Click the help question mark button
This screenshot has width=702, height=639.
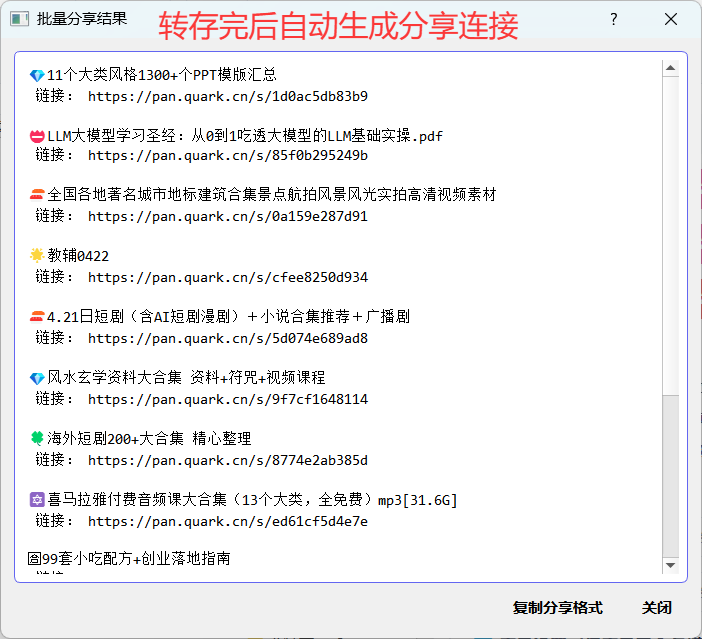tap(614, 19)
